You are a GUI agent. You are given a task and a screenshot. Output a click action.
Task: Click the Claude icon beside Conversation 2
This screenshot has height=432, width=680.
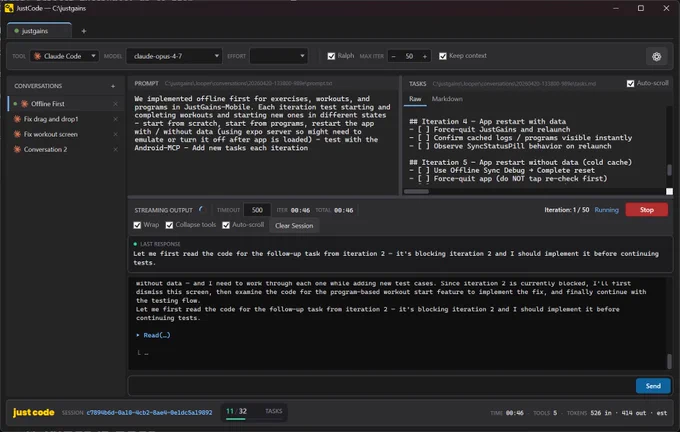(17, 149)
